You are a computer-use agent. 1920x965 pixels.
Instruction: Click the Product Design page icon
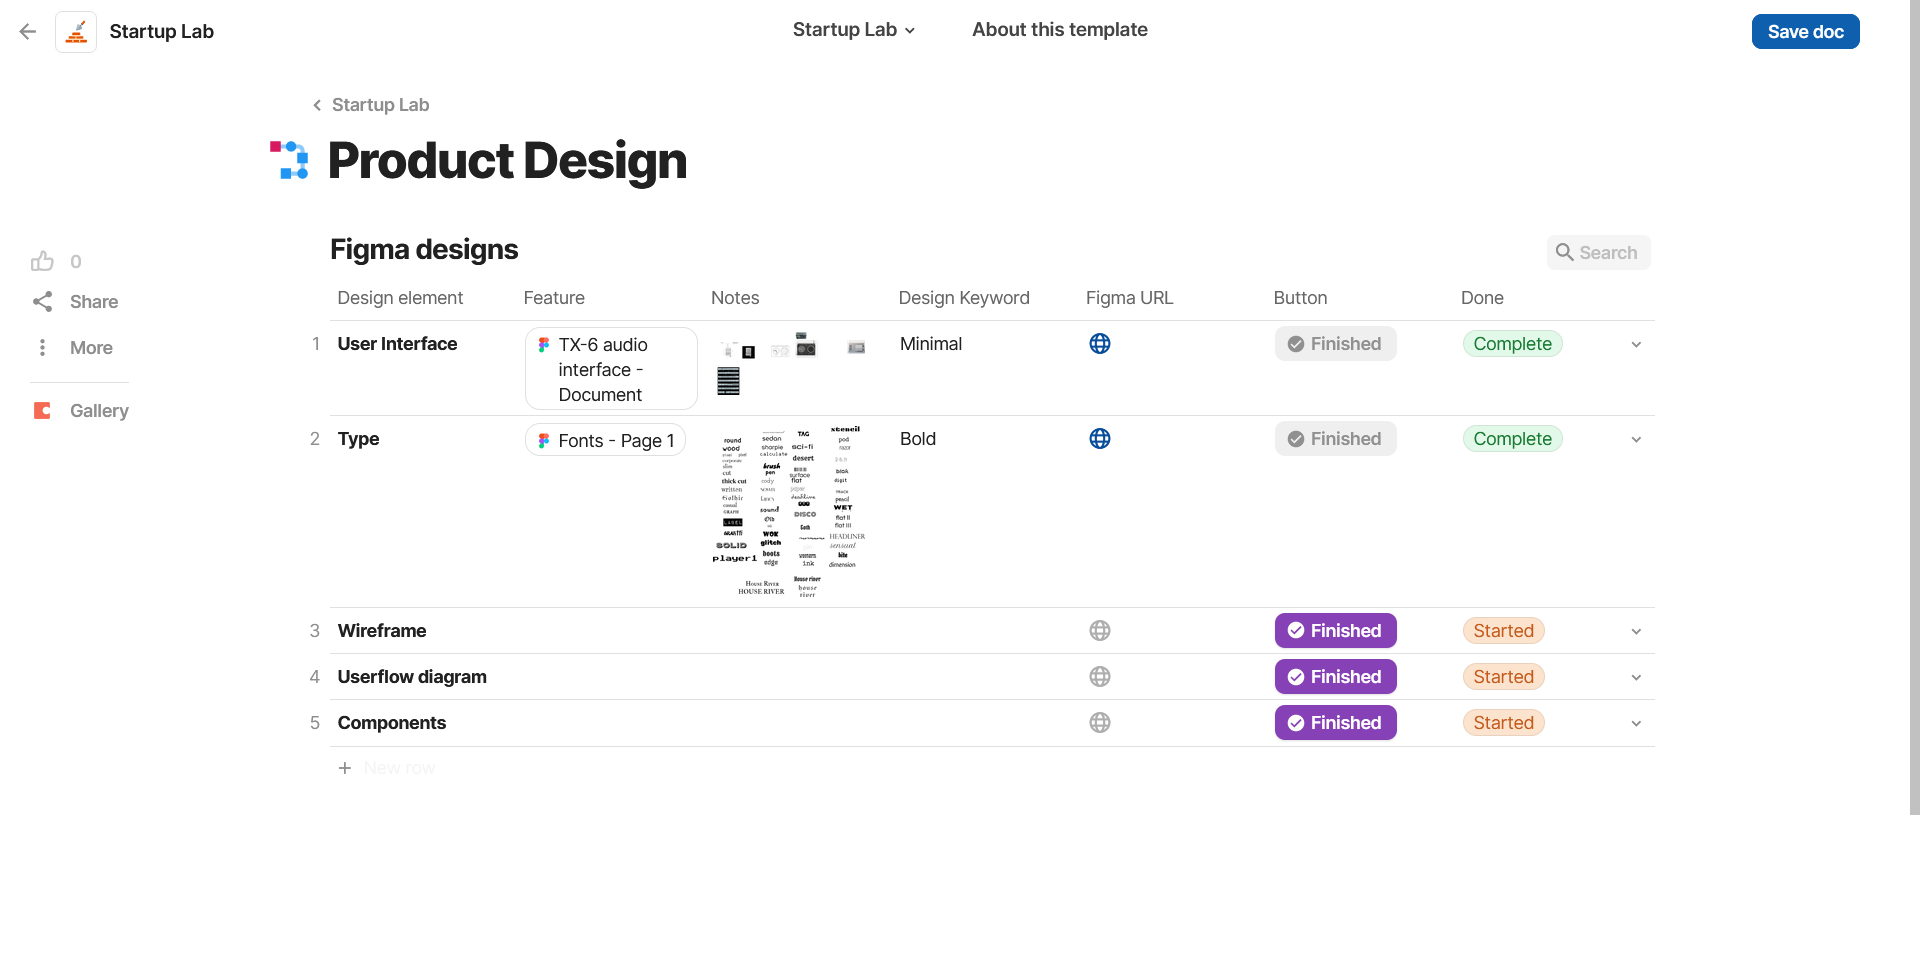coord(289,161)
